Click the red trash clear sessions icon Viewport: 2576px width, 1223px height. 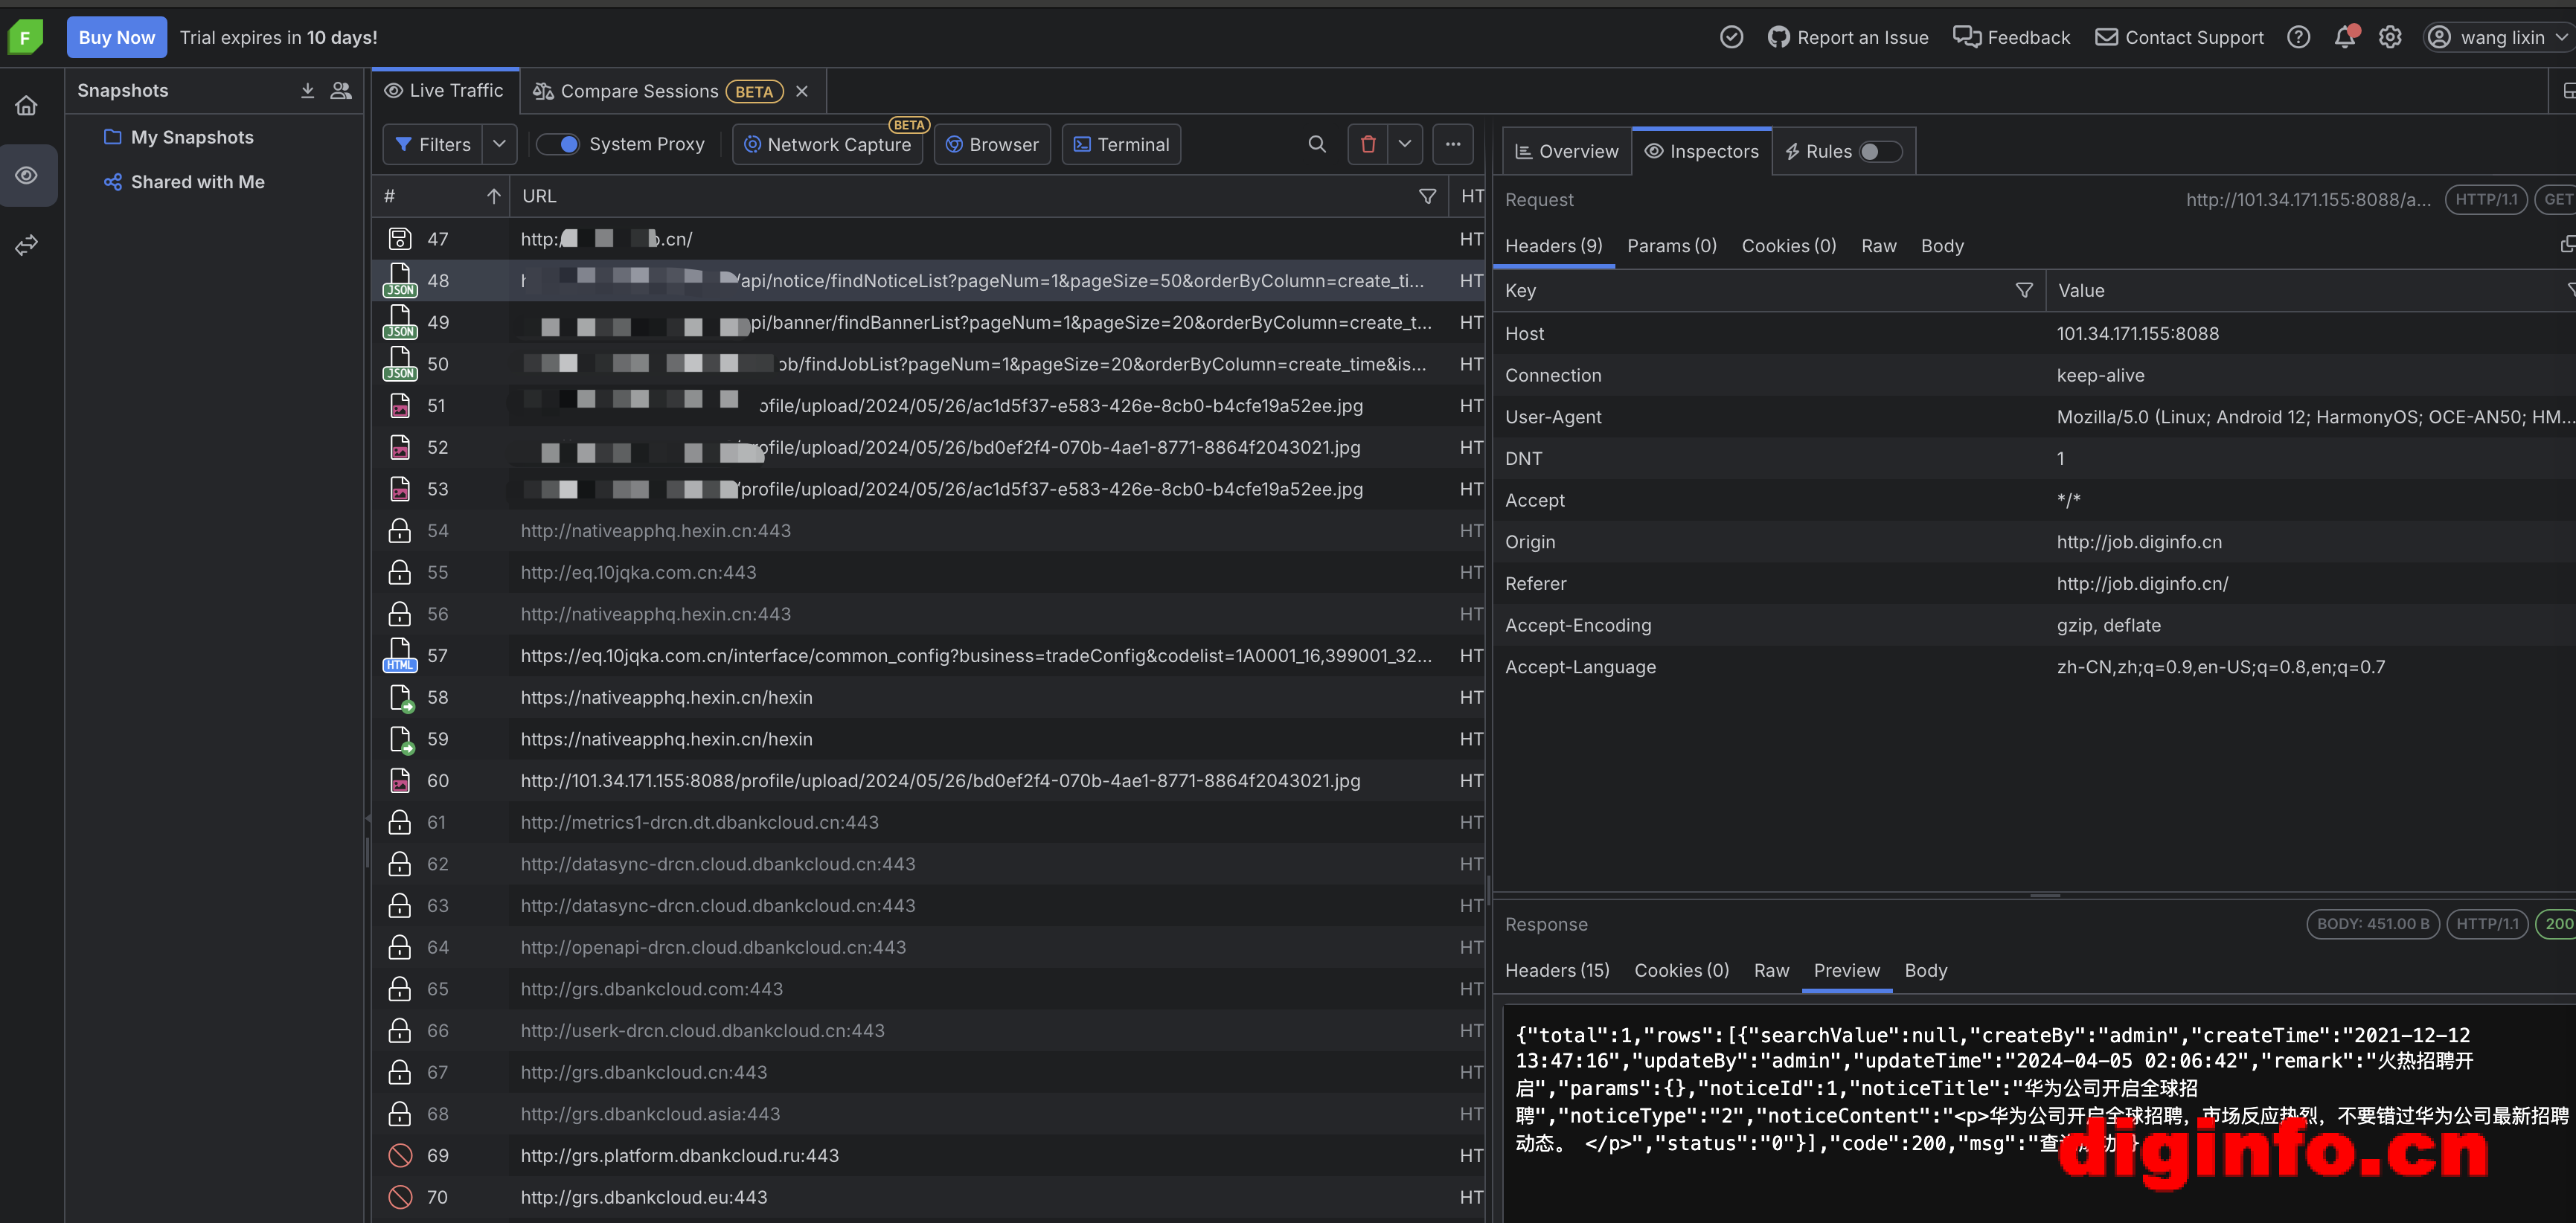(1368, 145)
